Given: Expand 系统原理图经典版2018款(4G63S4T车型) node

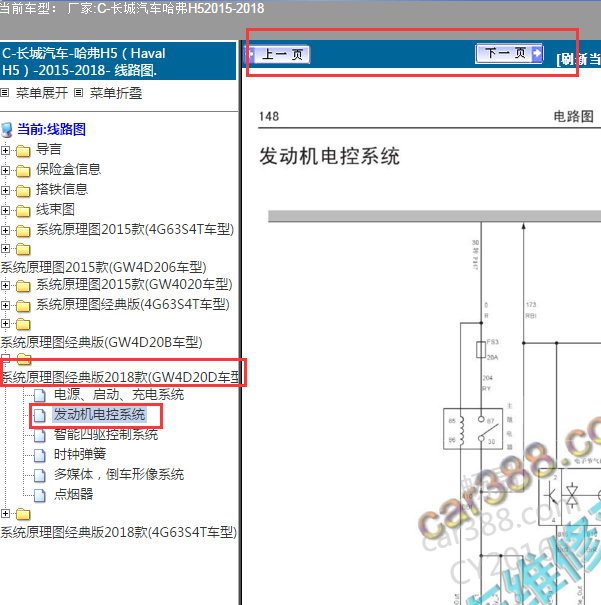Looking at the screenshot, I should [5, 513].
